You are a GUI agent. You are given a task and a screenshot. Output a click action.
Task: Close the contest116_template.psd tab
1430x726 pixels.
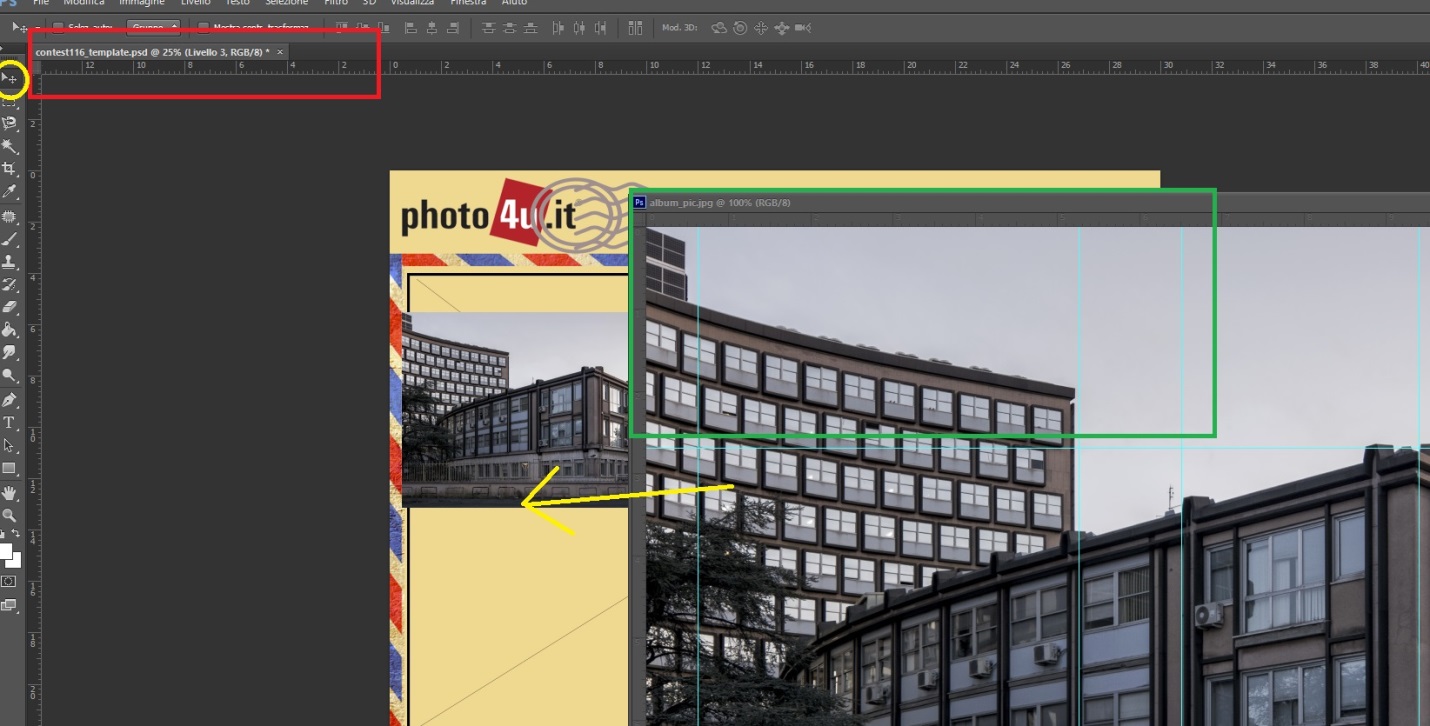point(280,52)
